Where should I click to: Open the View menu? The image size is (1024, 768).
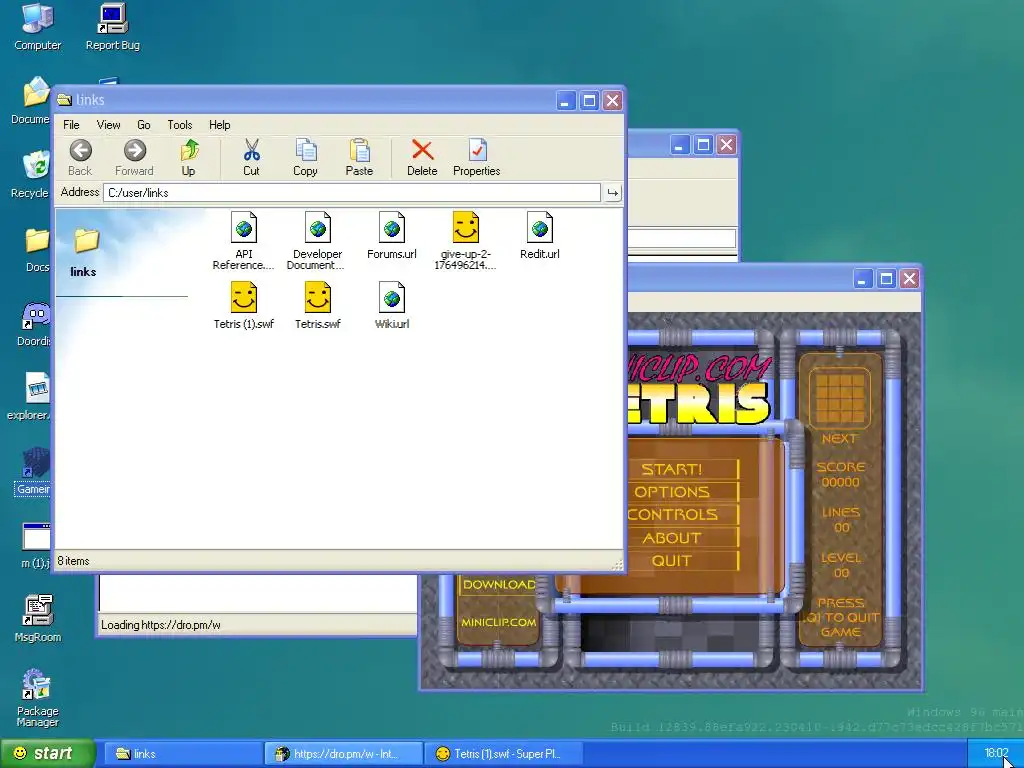click(108, 125)
